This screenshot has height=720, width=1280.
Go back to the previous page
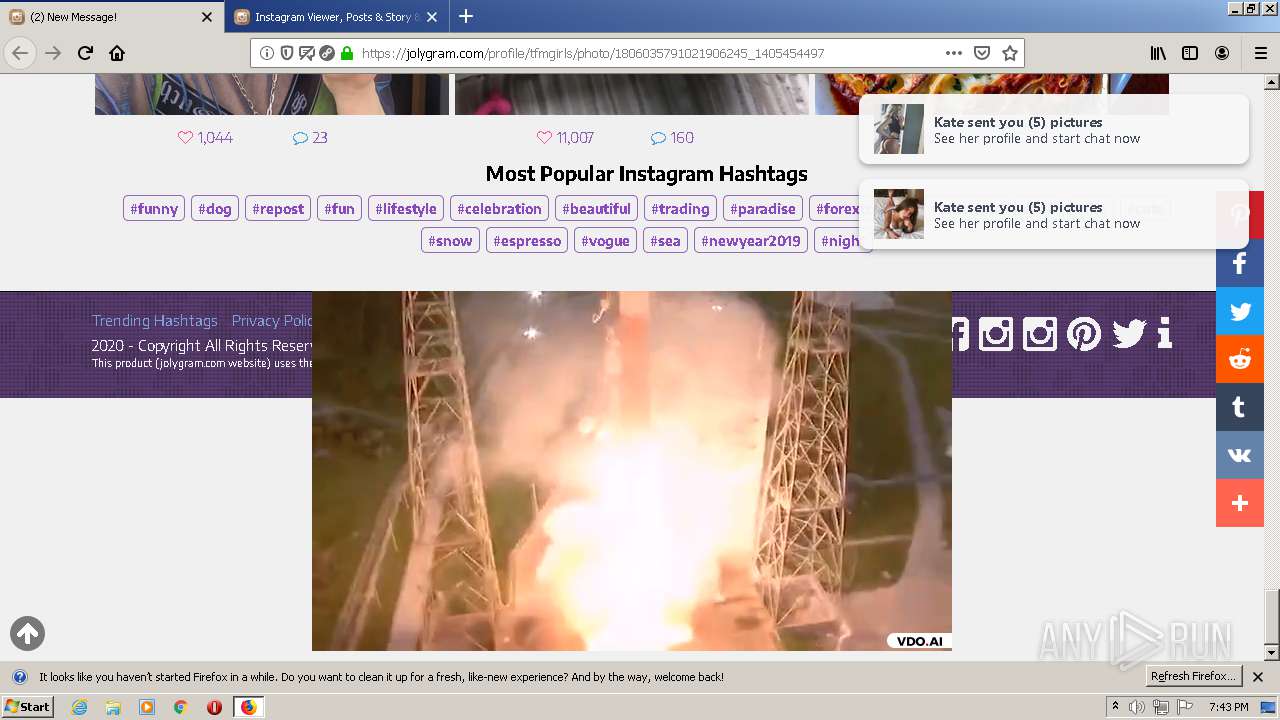tap(20, 53)
